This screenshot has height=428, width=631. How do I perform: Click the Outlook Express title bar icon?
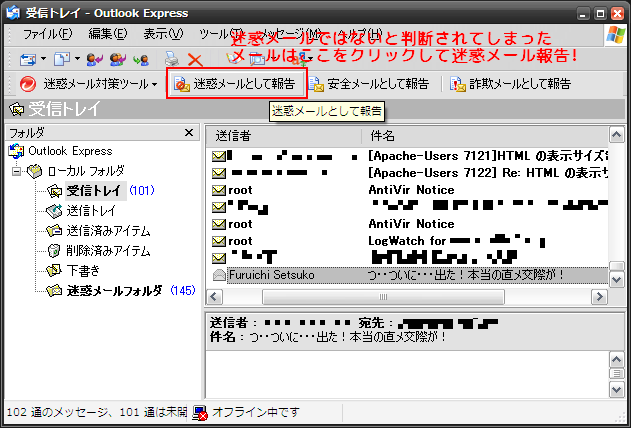(x=13, y=13)
